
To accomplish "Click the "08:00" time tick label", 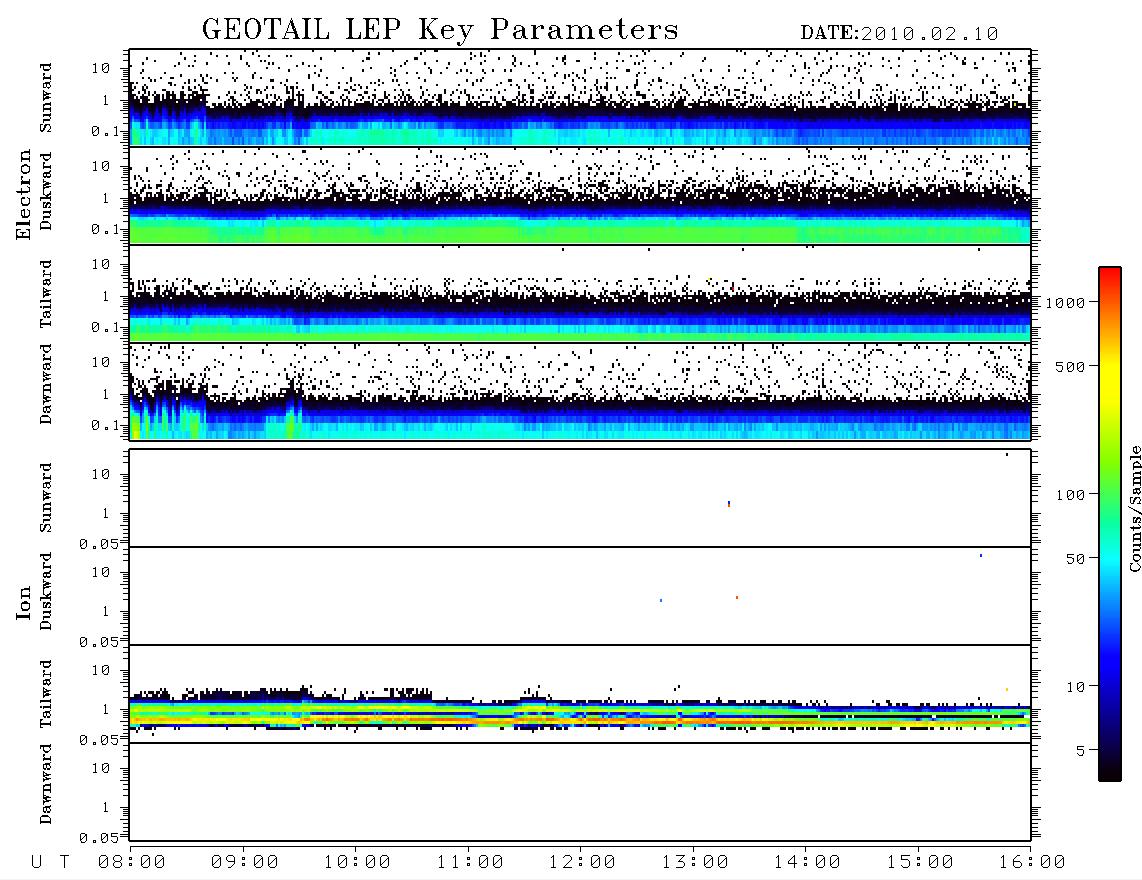I will click(132, 863).
